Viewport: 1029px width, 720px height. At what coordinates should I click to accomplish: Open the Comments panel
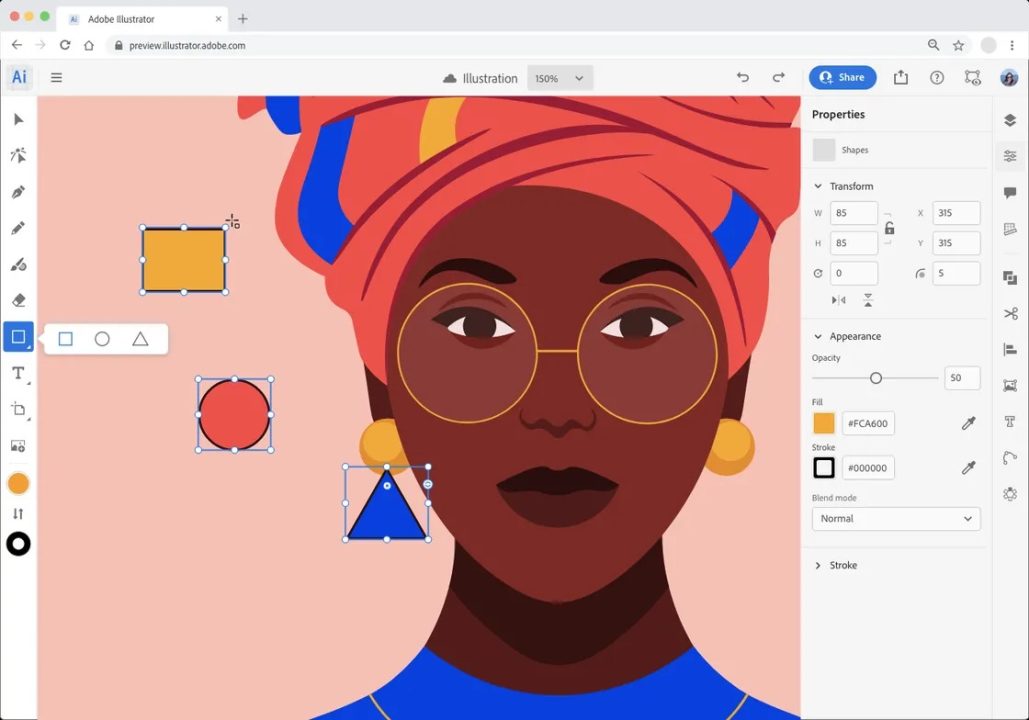coord(1011,192)
